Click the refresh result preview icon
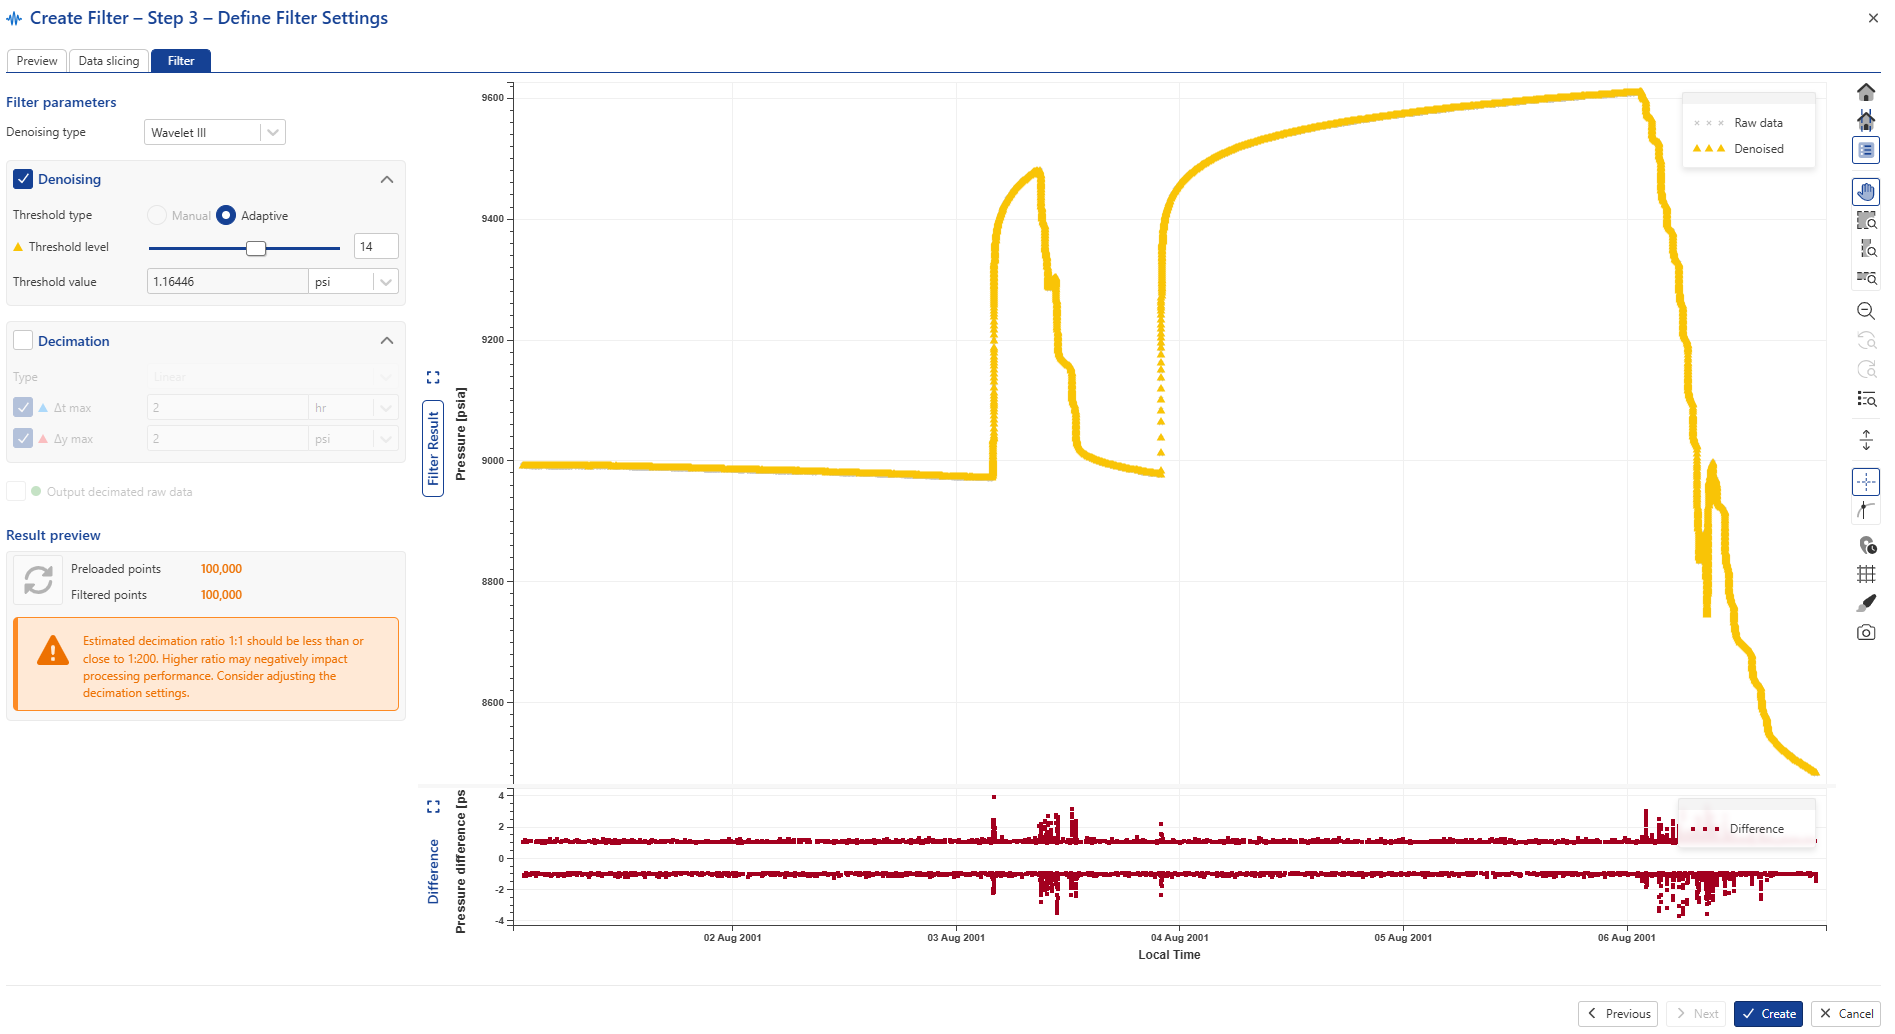The height and width of the screenshot is (1034, 1895). pos(38,580)
